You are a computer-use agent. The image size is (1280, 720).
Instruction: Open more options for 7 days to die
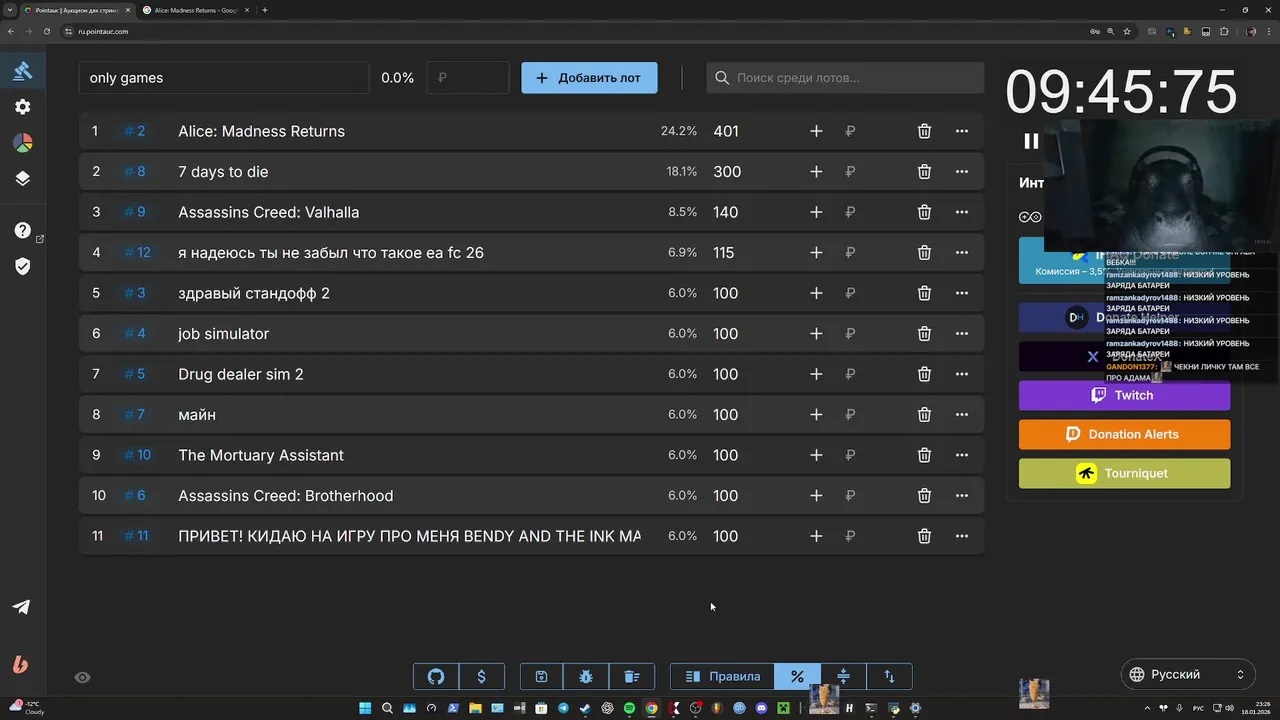962,172
